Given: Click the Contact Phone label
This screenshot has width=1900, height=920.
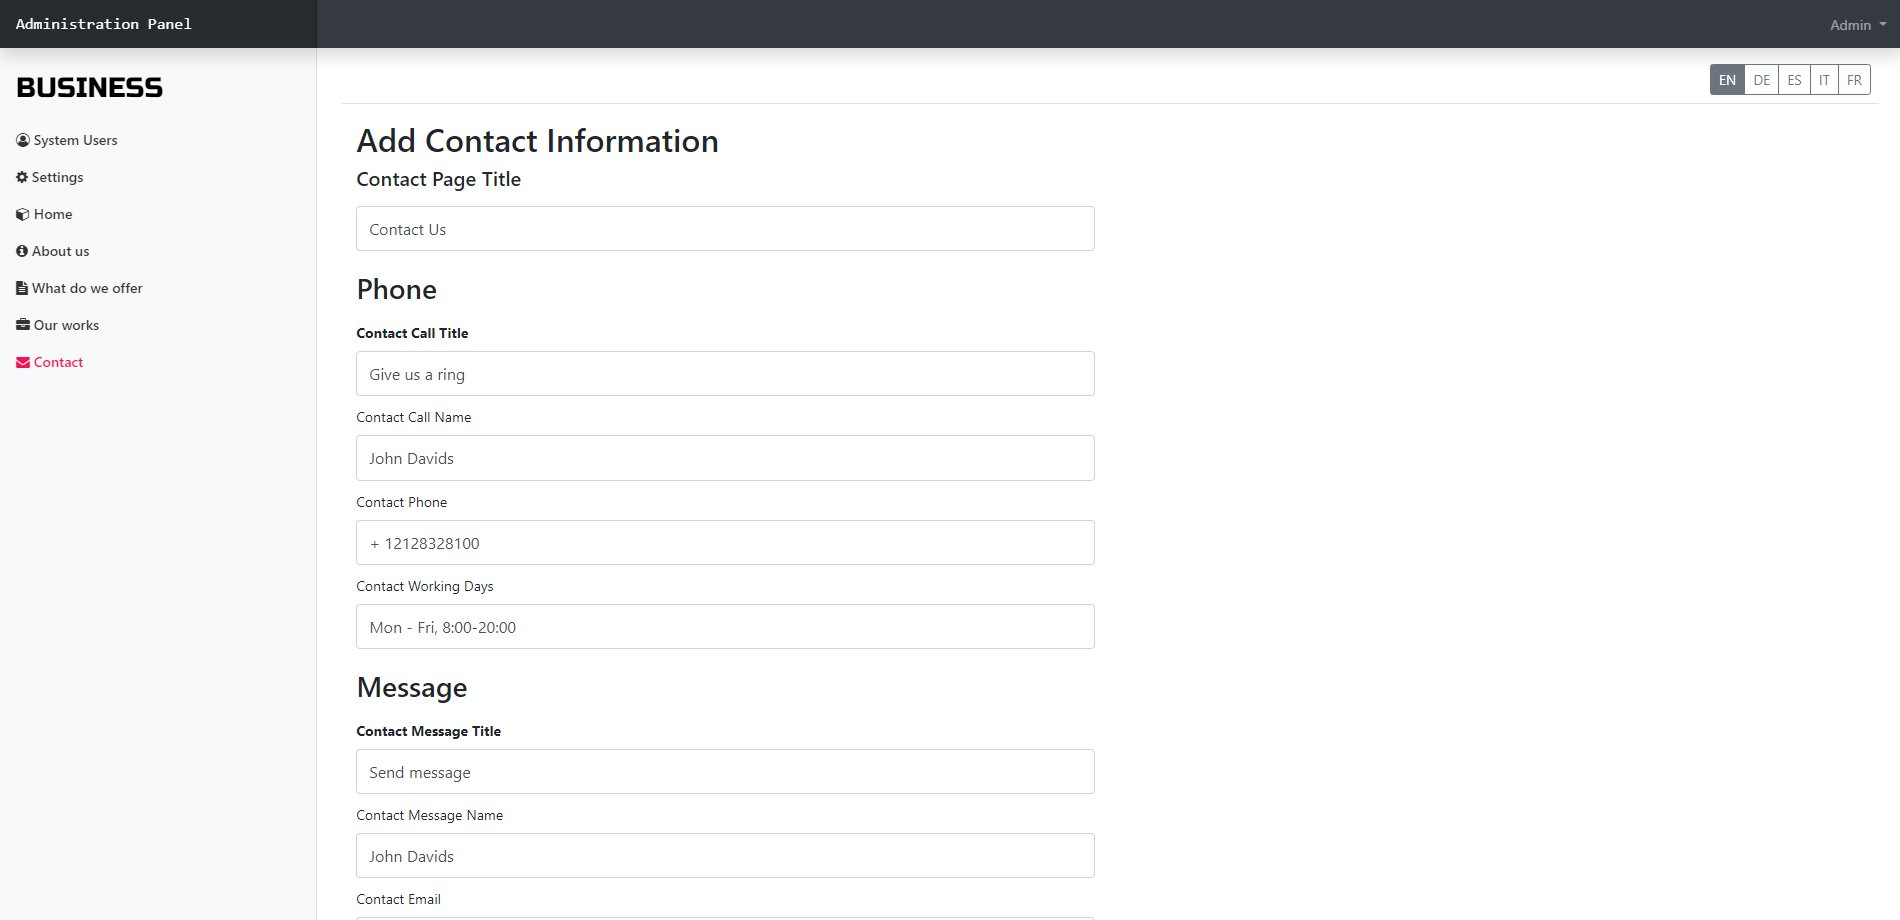Looking at the screenshot, I should [x=401, y=502].
